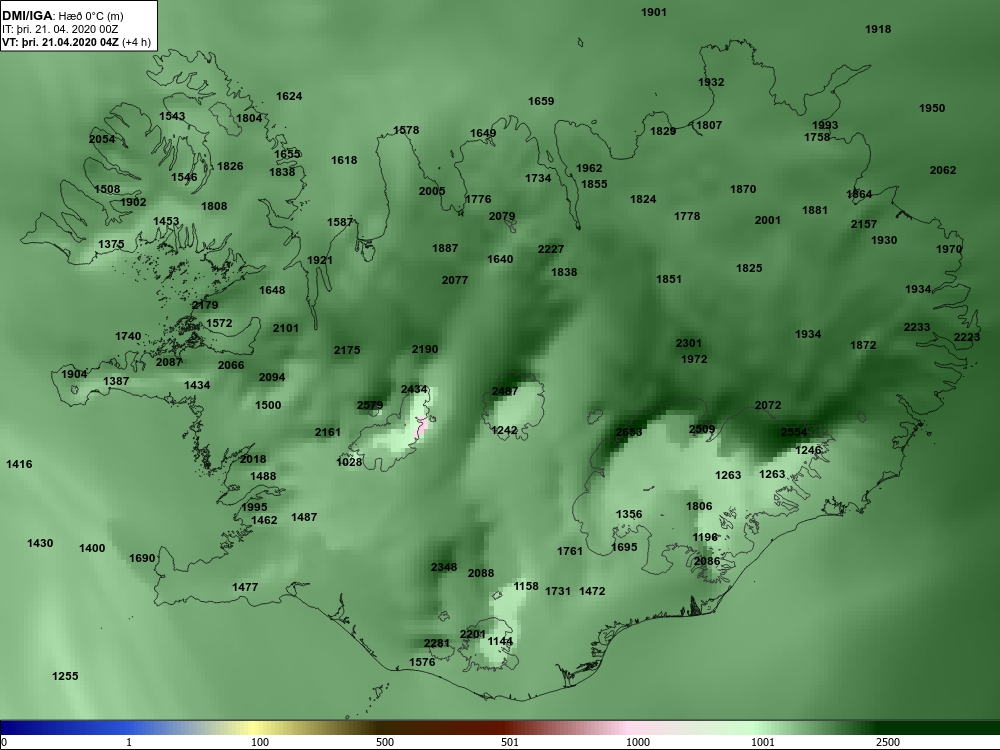Viewport: 1000px width, 750px height.
Task: Click the map value 2005
Action: click(432, 191)
